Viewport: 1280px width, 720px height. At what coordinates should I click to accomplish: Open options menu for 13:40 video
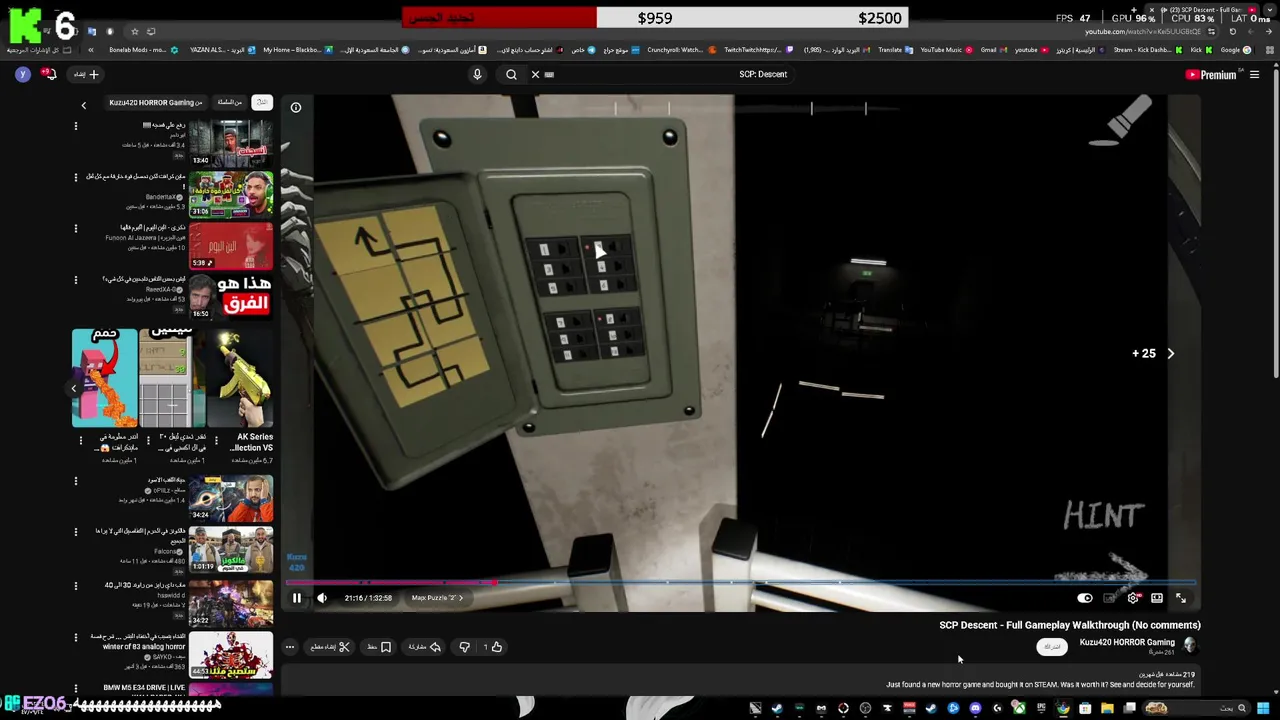point(75,126)
